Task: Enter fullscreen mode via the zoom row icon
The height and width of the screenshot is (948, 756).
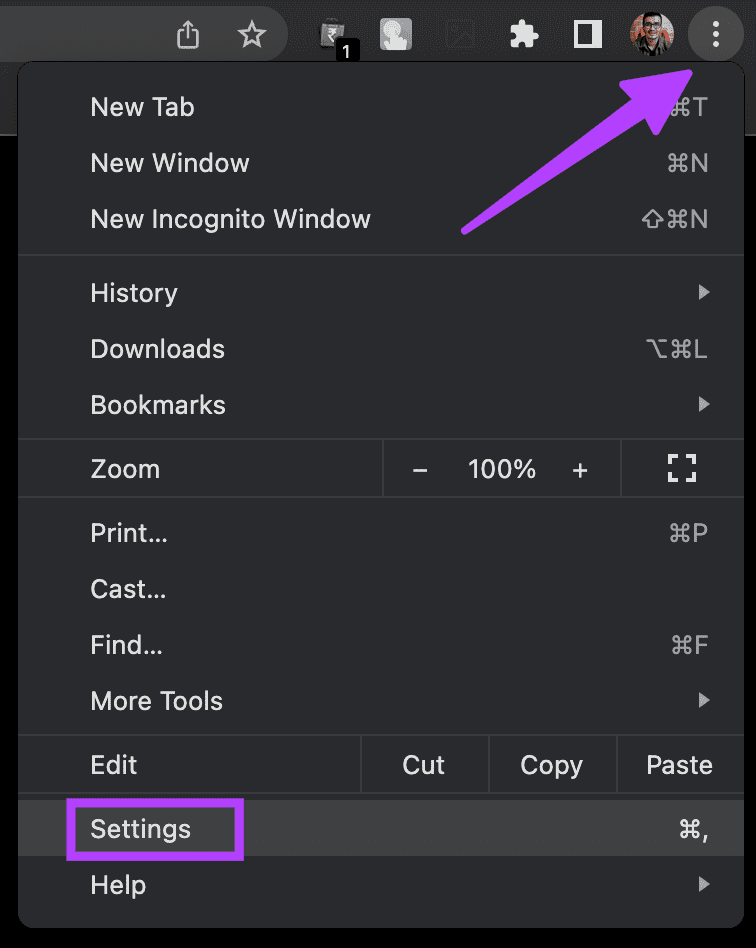Action: click(682, 469)
